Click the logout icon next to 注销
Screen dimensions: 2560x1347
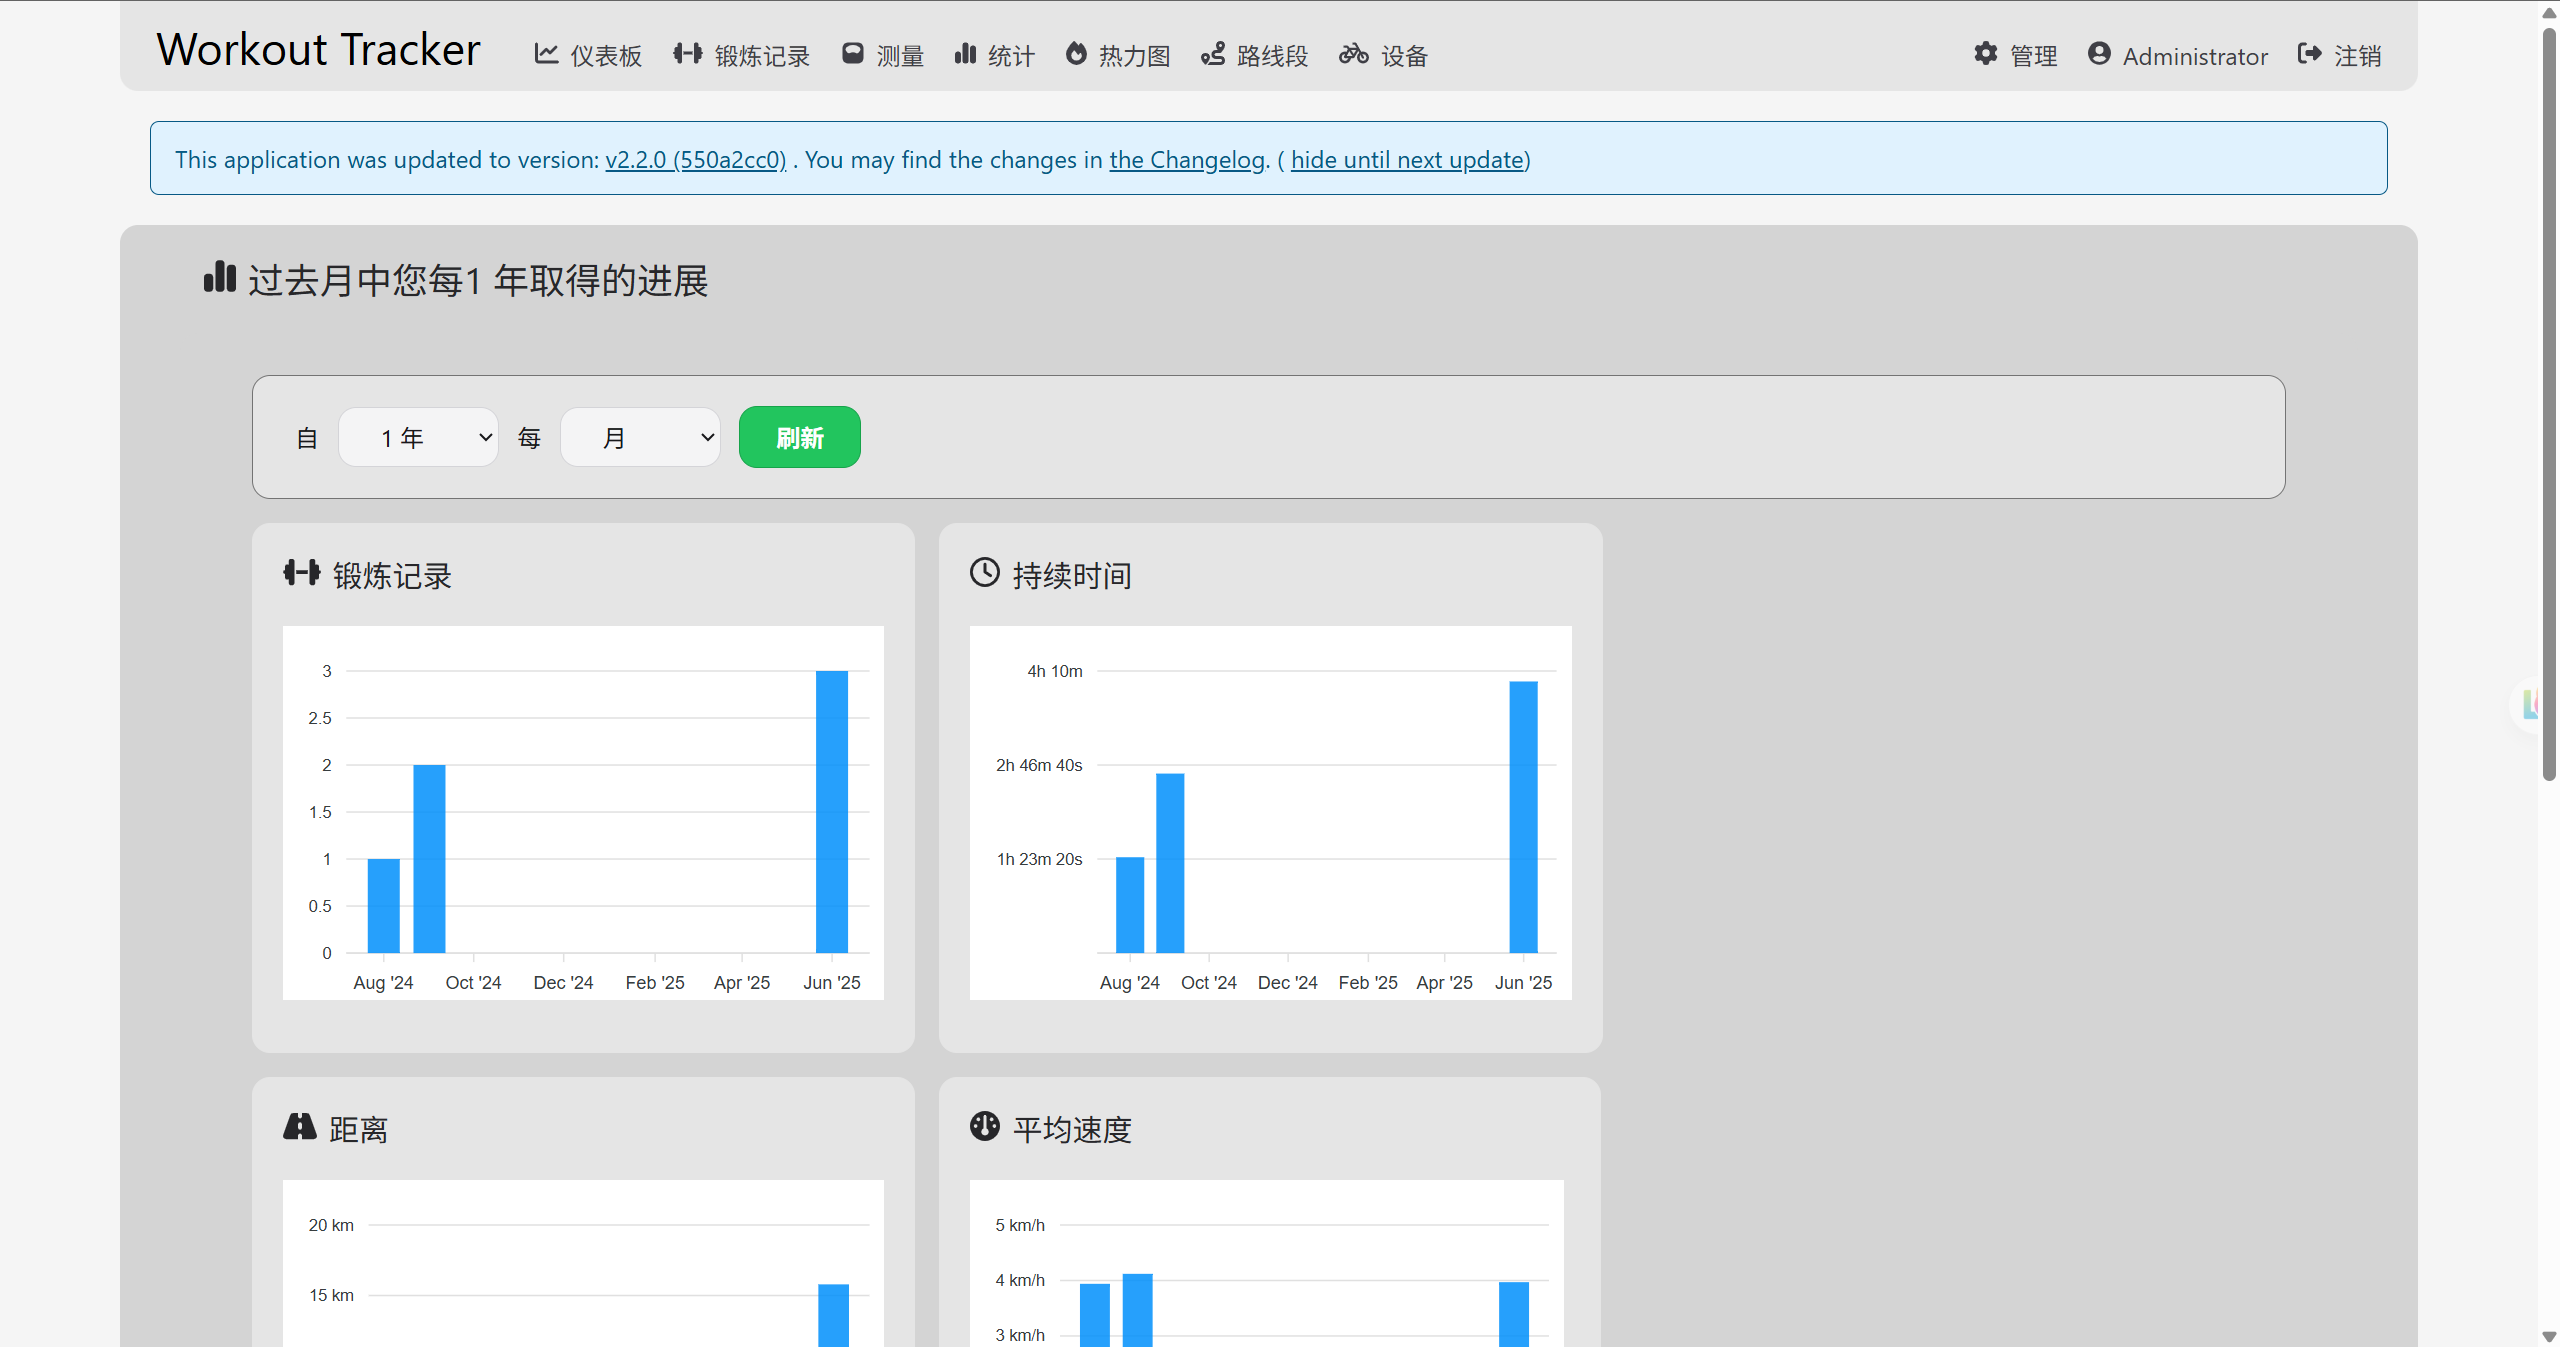pyautogui.click(x=2310, y=54)
